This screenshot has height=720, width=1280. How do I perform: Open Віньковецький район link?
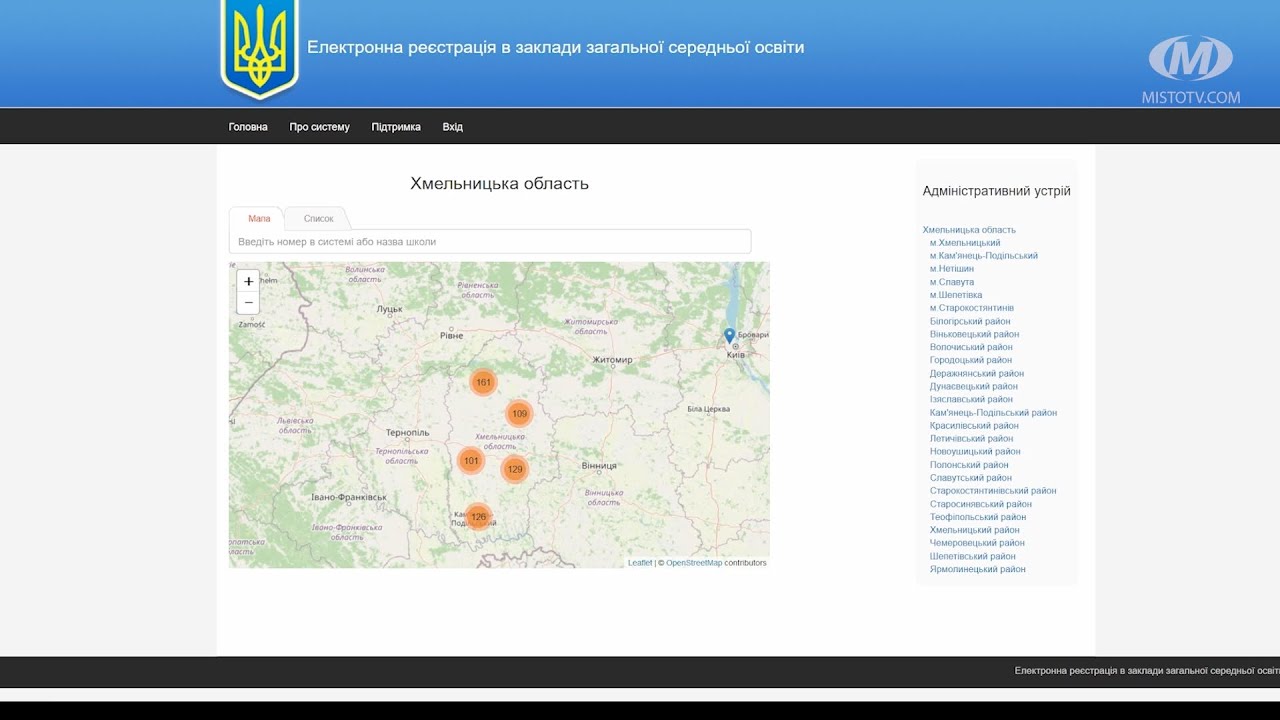coord(975,334)
